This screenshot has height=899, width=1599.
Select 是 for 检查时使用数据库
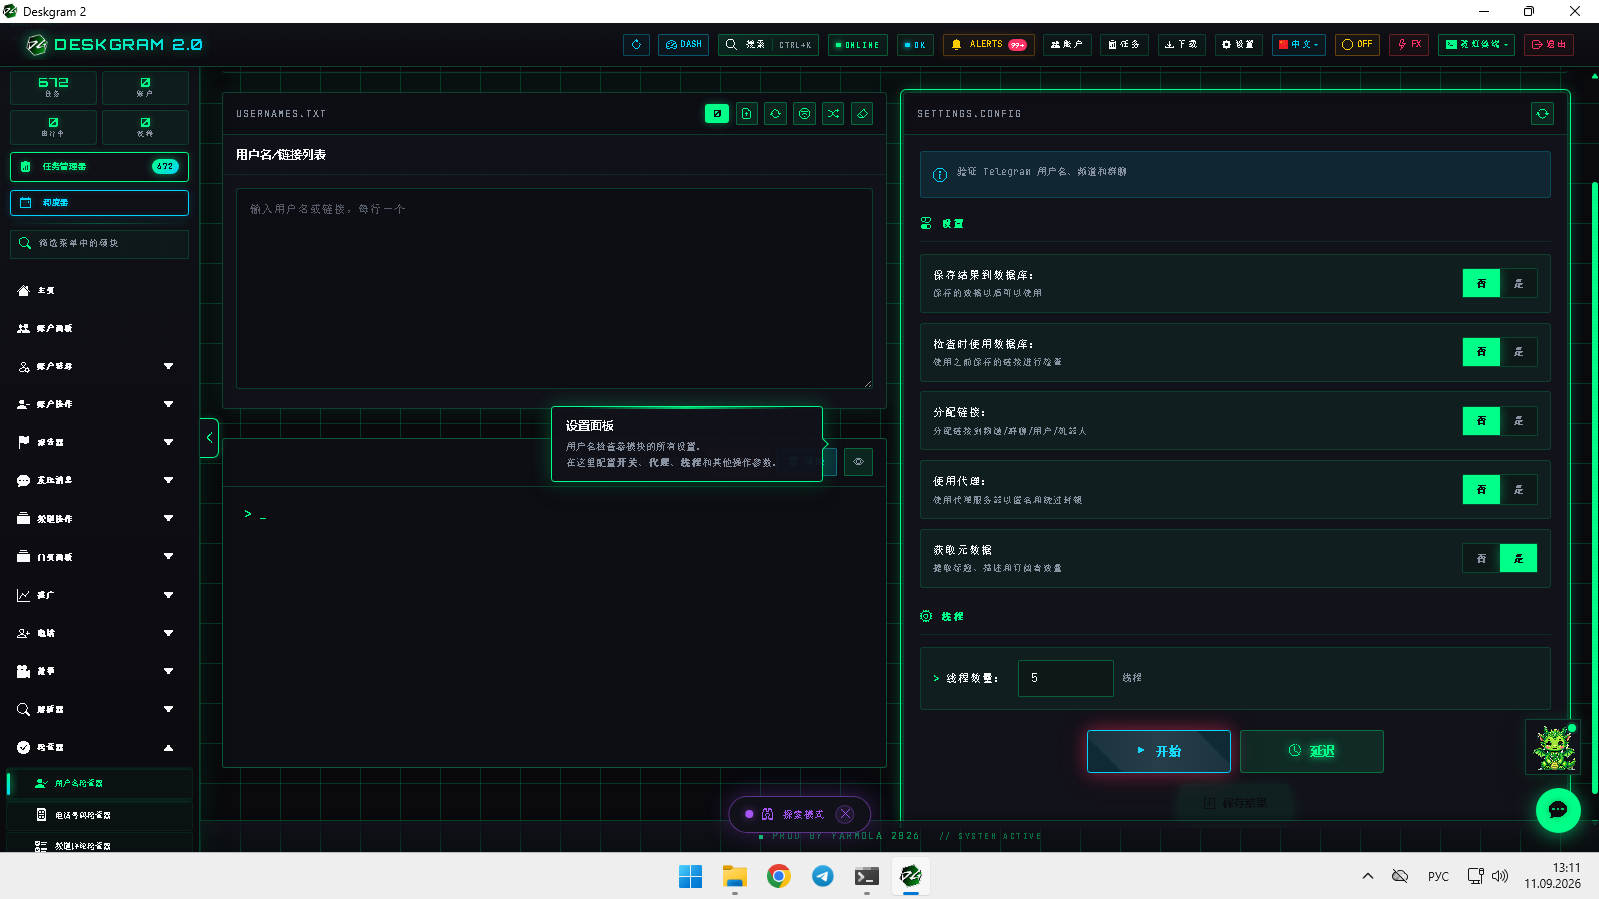1518,352
